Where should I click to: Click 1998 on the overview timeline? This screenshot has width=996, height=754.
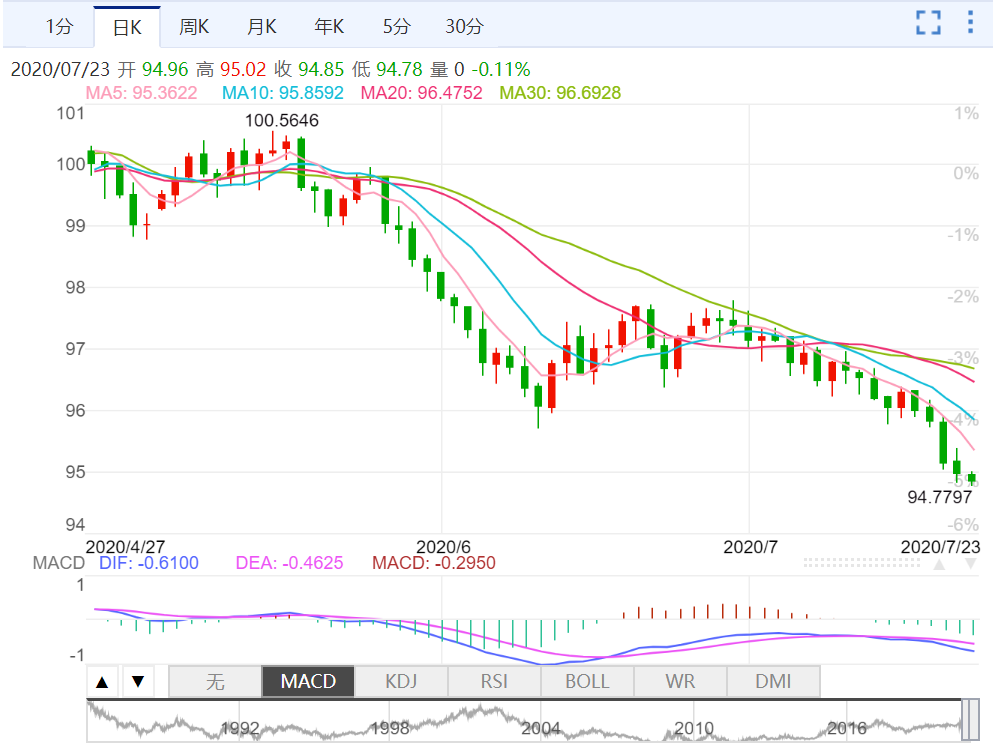point(389,729)
